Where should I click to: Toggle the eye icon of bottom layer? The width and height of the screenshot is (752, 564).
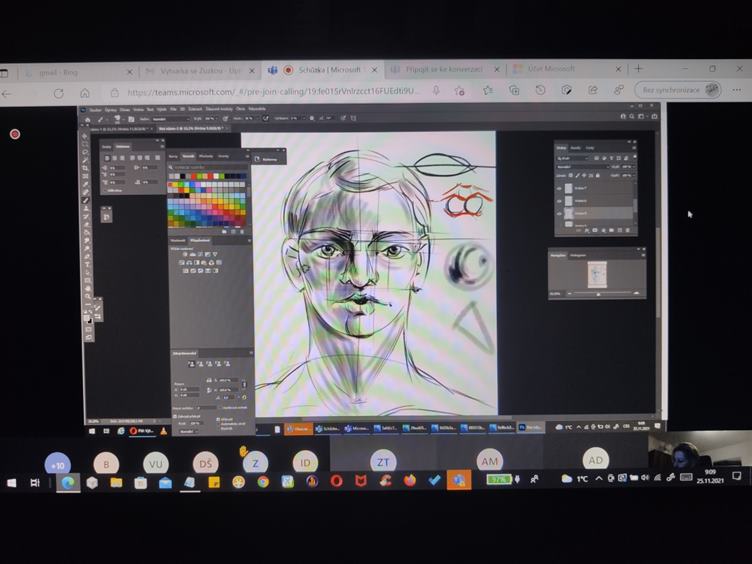(560, 226)
